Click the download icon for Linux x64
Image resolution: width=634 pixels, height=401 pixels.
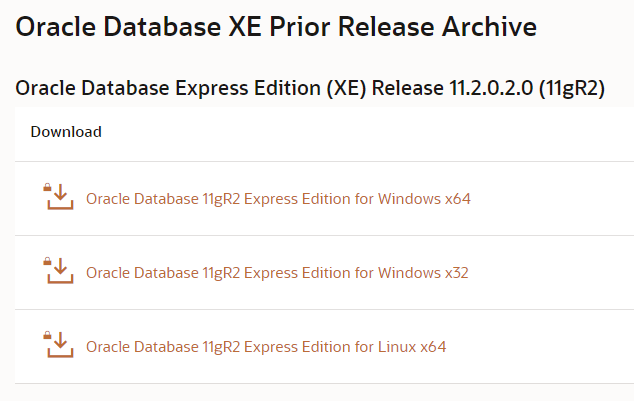(59, 344)
